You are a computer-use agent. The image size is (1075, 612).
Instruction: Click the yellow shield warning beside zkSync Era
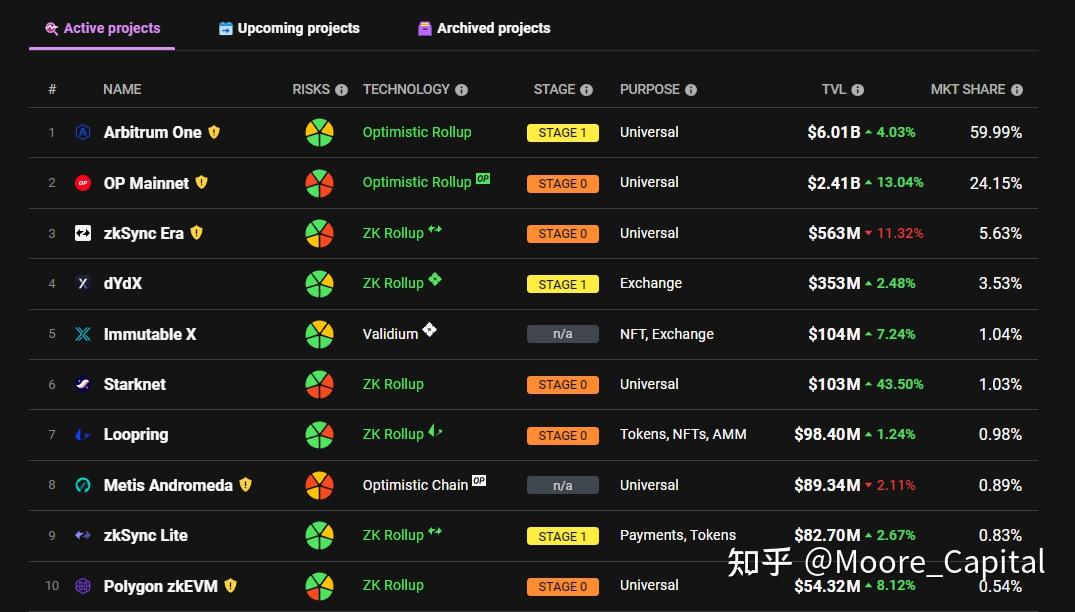point(197,233)
